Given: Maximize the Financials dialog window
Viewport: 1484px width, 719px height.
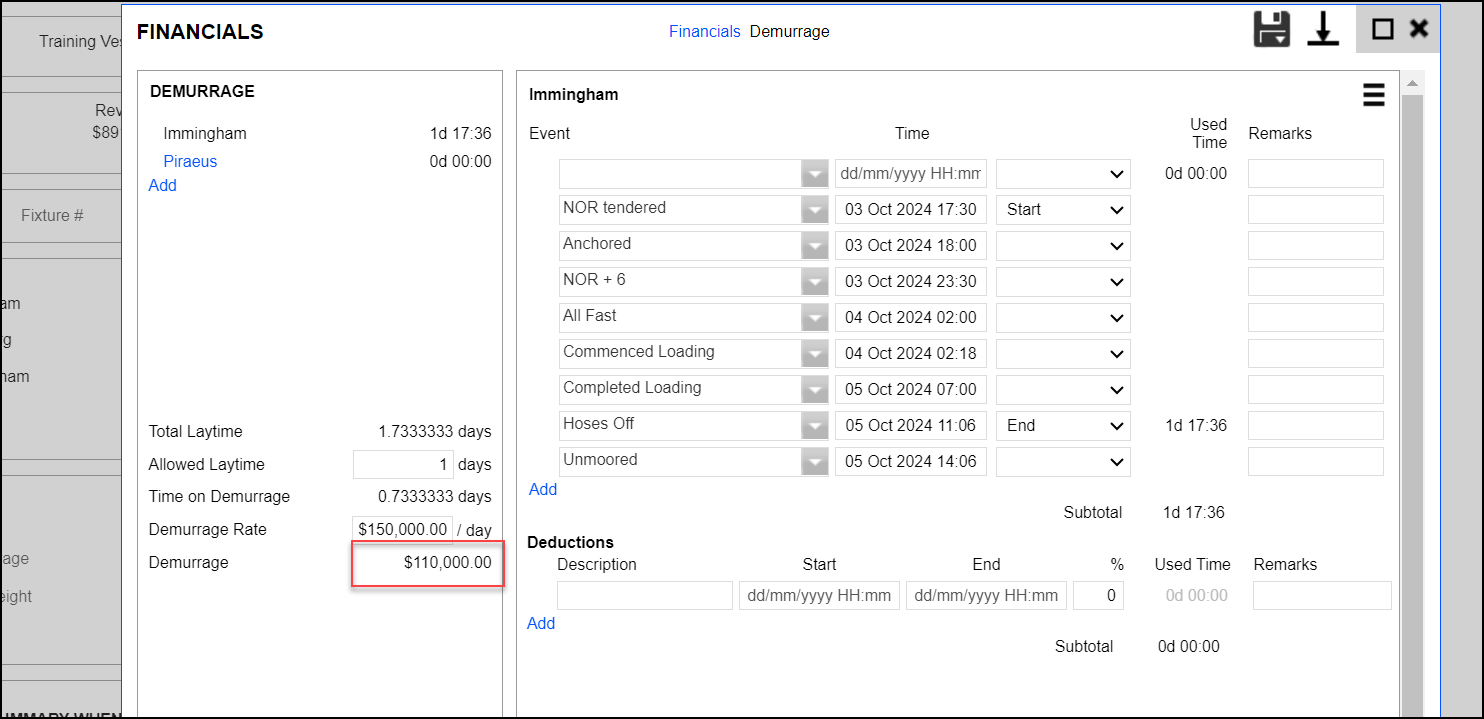Looking at the screenshot, I should coord(1382,29).
